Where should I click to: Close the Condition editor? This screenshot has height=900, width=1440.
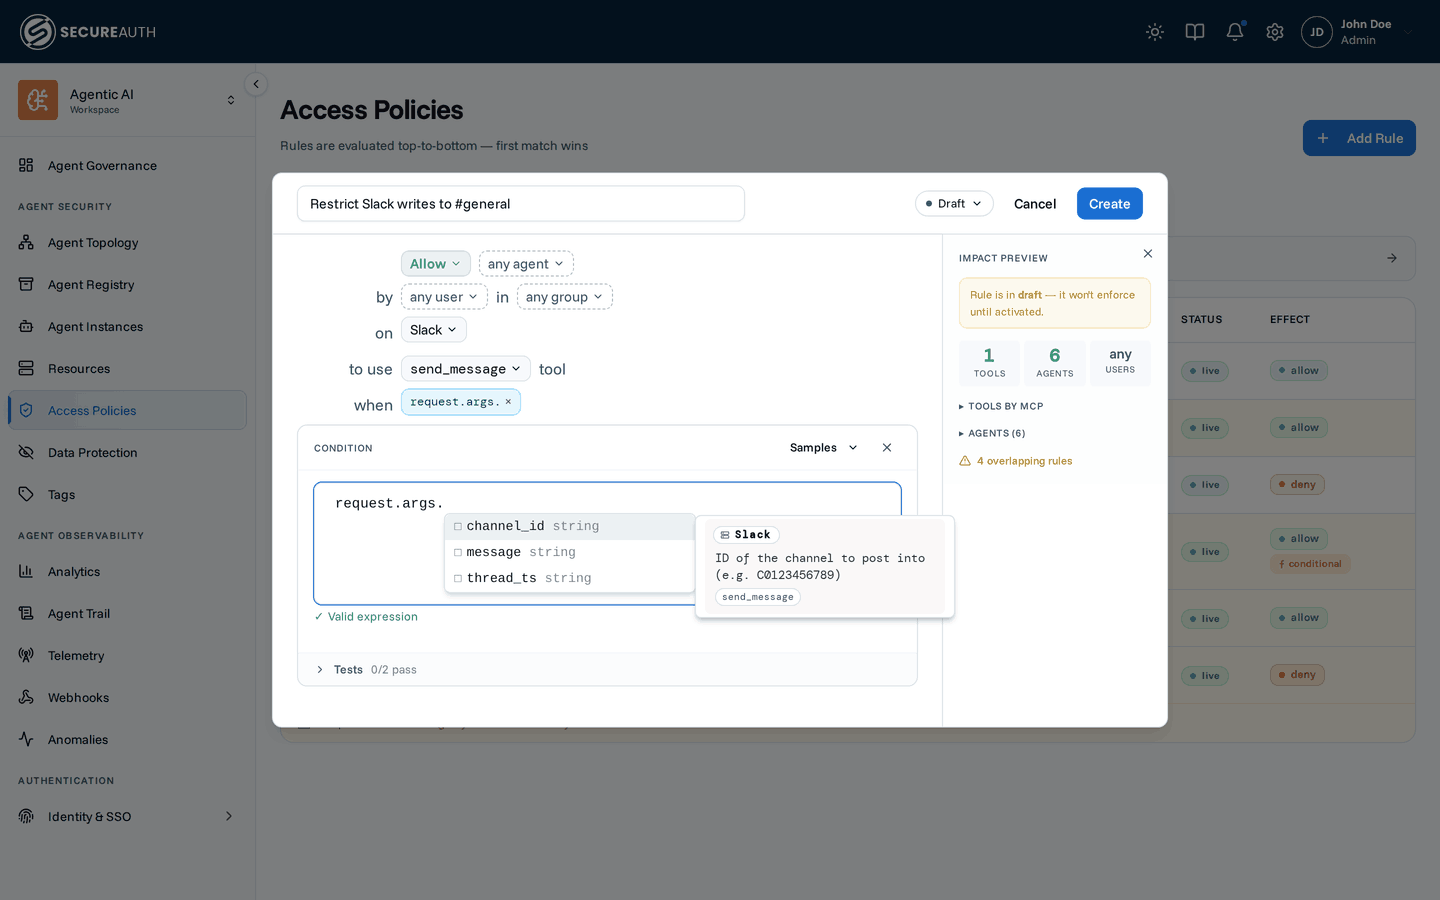pyautogui.click(x=887, y=448)
